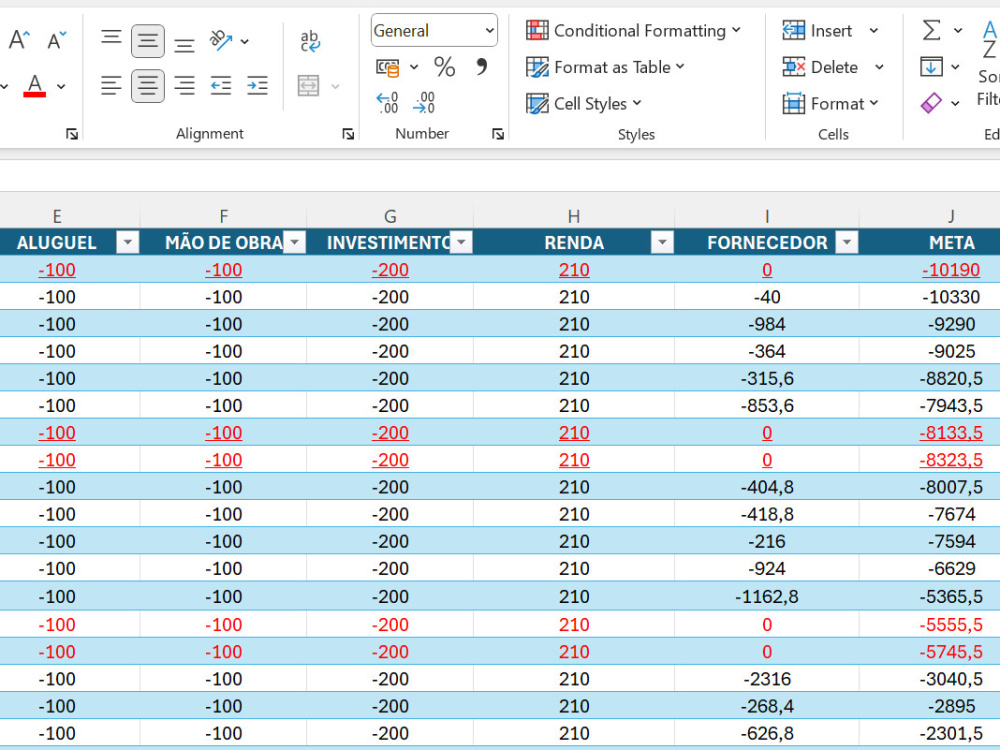Apply percent style
The width and height of the screenshot is (1000, 750).
[445, 67]
